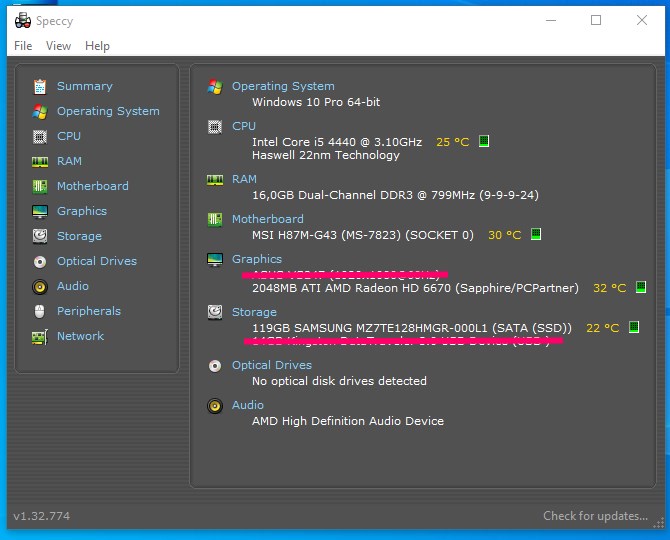This screenshot has height=540, width=670.
Task: Open the View menu
Action: (x=59, y=46)
